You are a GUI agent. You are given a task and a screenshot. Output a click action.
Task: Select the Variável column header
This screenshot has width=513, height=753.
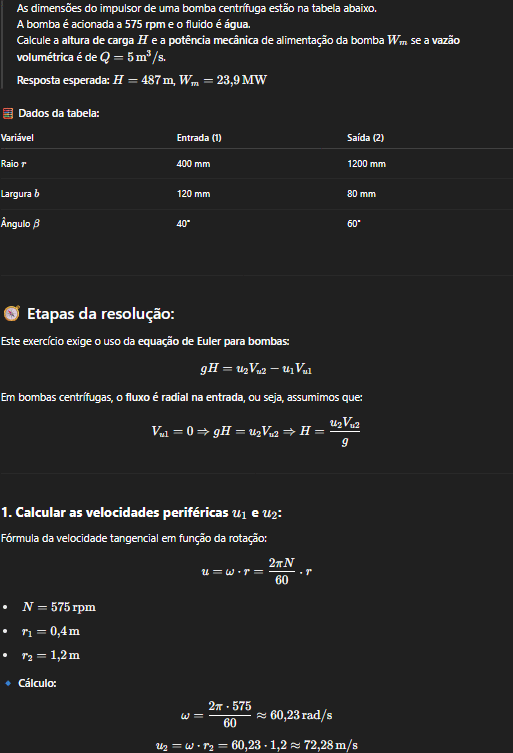click(17, 138)
